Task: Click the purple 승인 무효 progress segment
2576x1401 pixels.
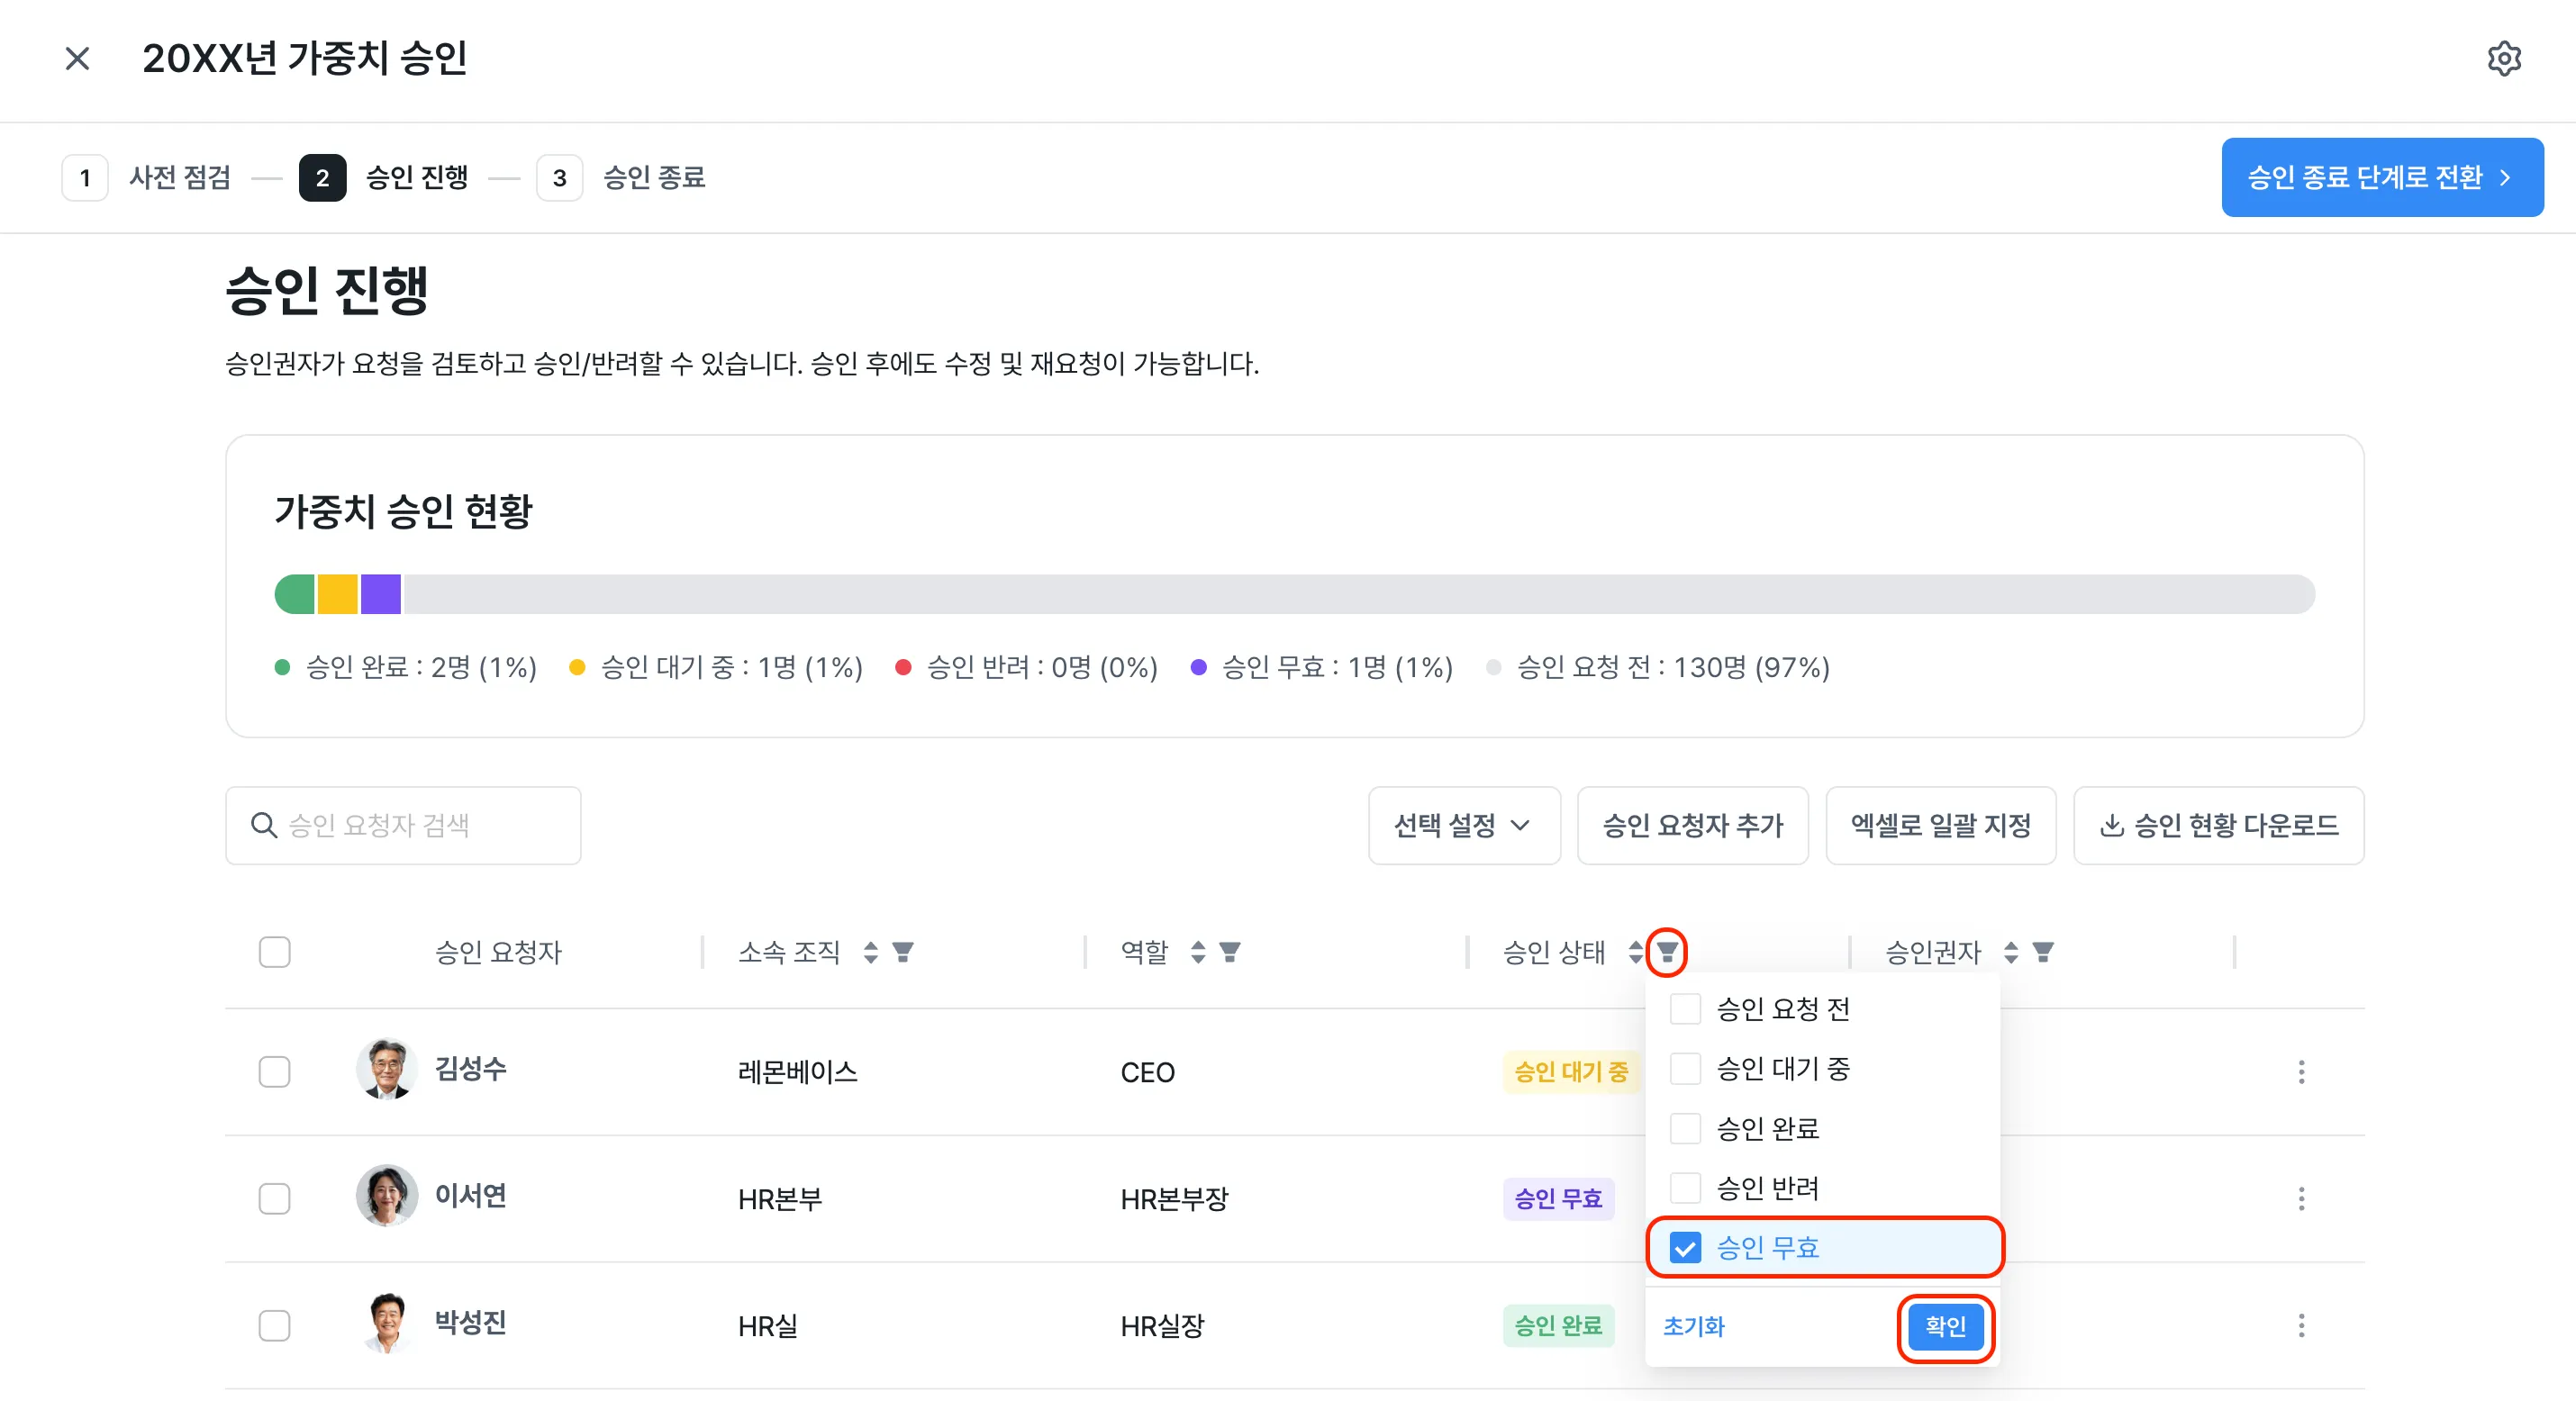Action: [x=381, y=594]
